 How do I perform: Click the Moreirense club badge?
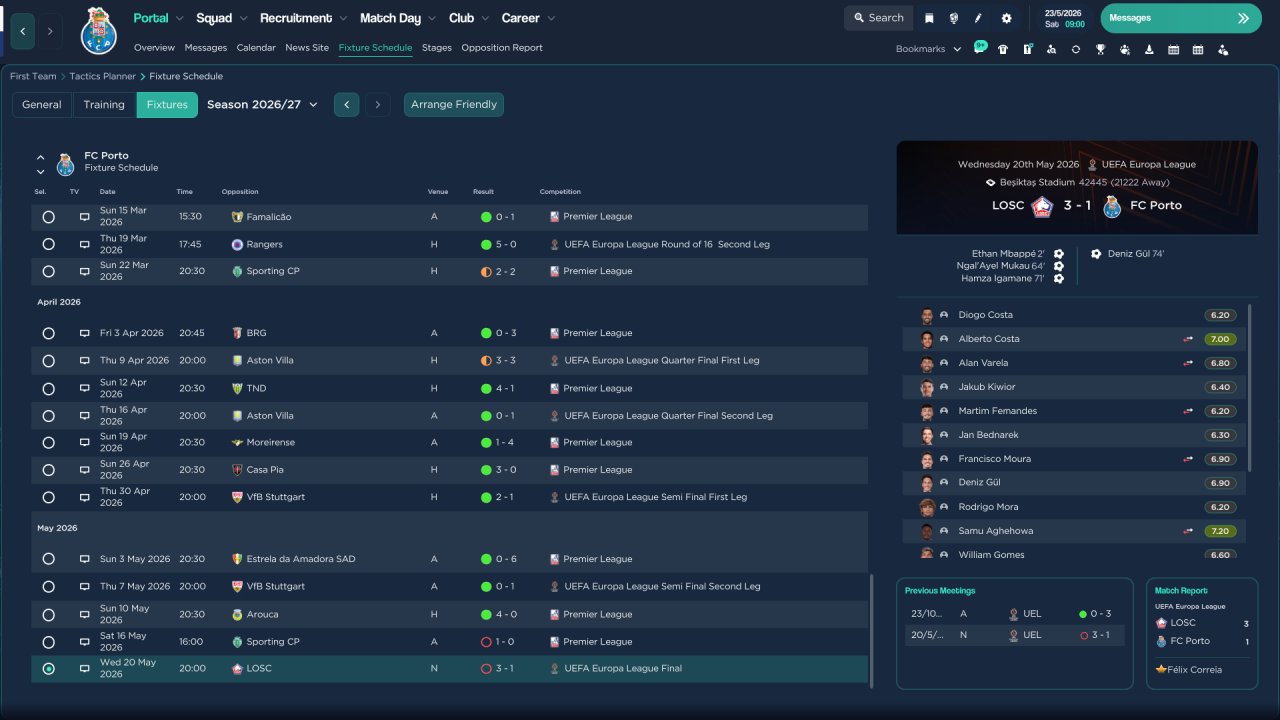coord(237,443)
